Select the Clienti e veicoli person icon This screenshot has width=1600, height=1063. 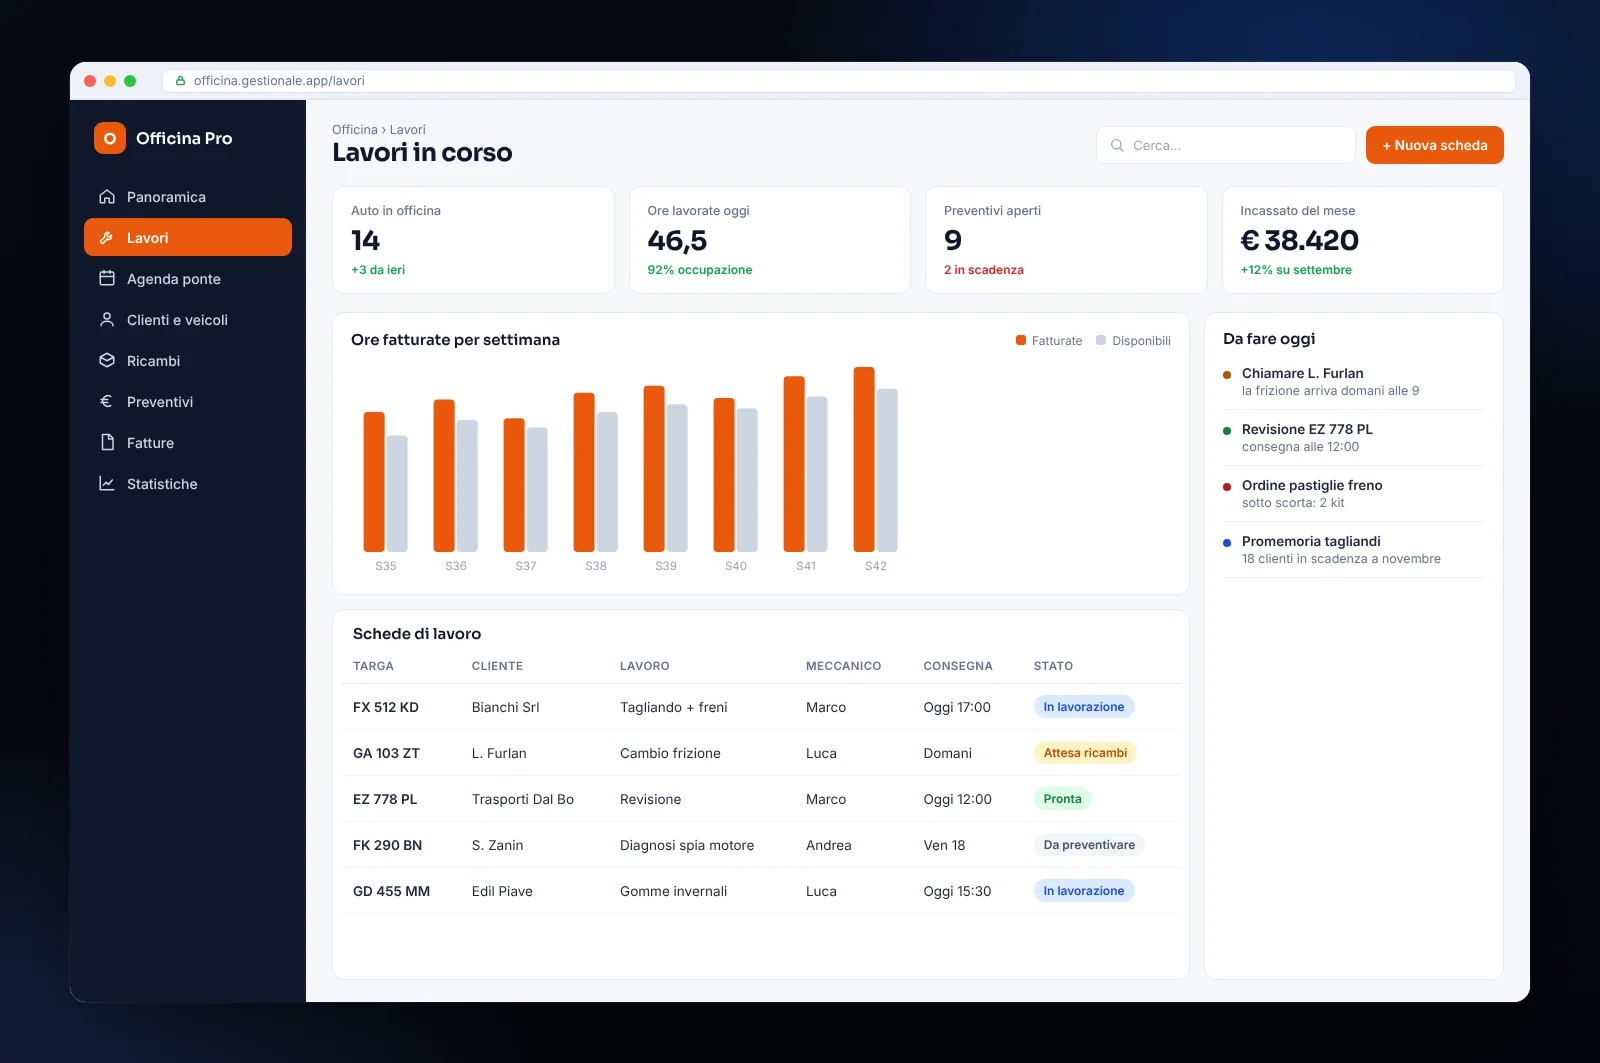[x=107, y=320]
